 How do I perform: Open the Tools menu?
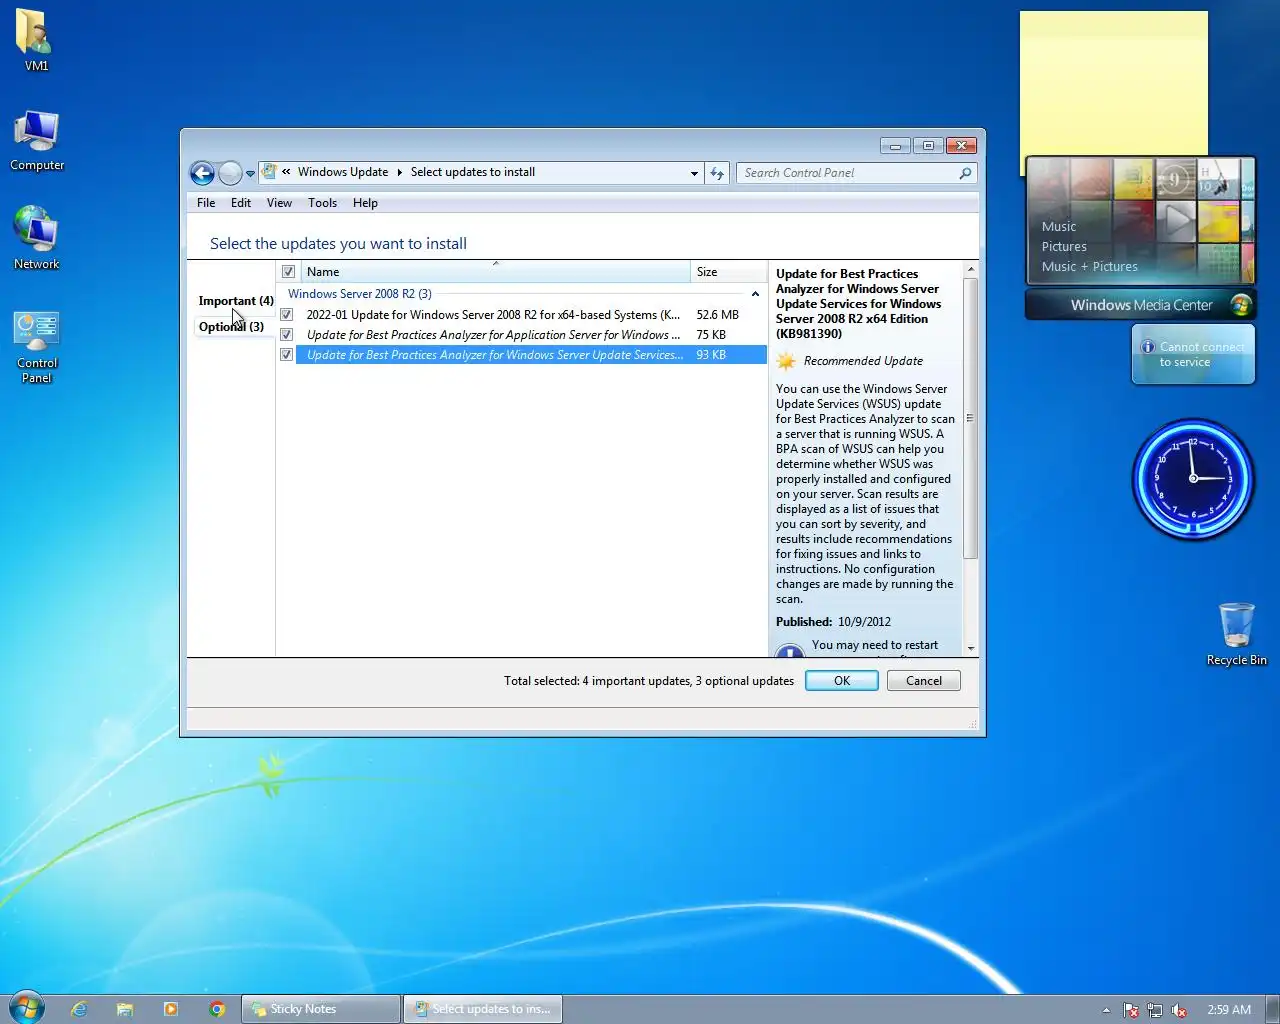[322, 203]
